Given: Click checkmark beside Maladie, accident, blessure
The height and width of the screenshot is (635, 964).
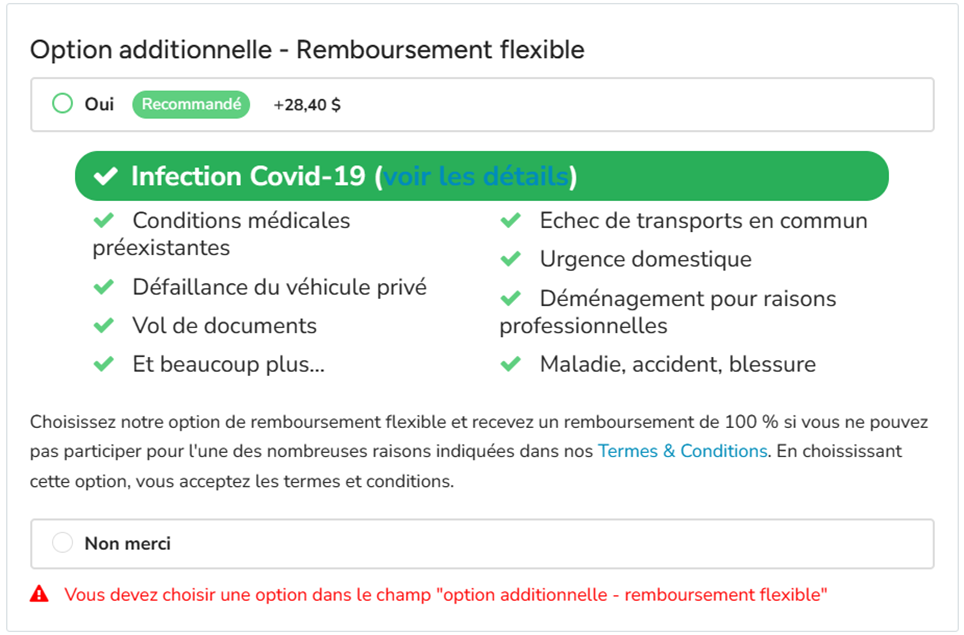Looking at the screenshot, I should pyautogui.click(x=510, y=364).
